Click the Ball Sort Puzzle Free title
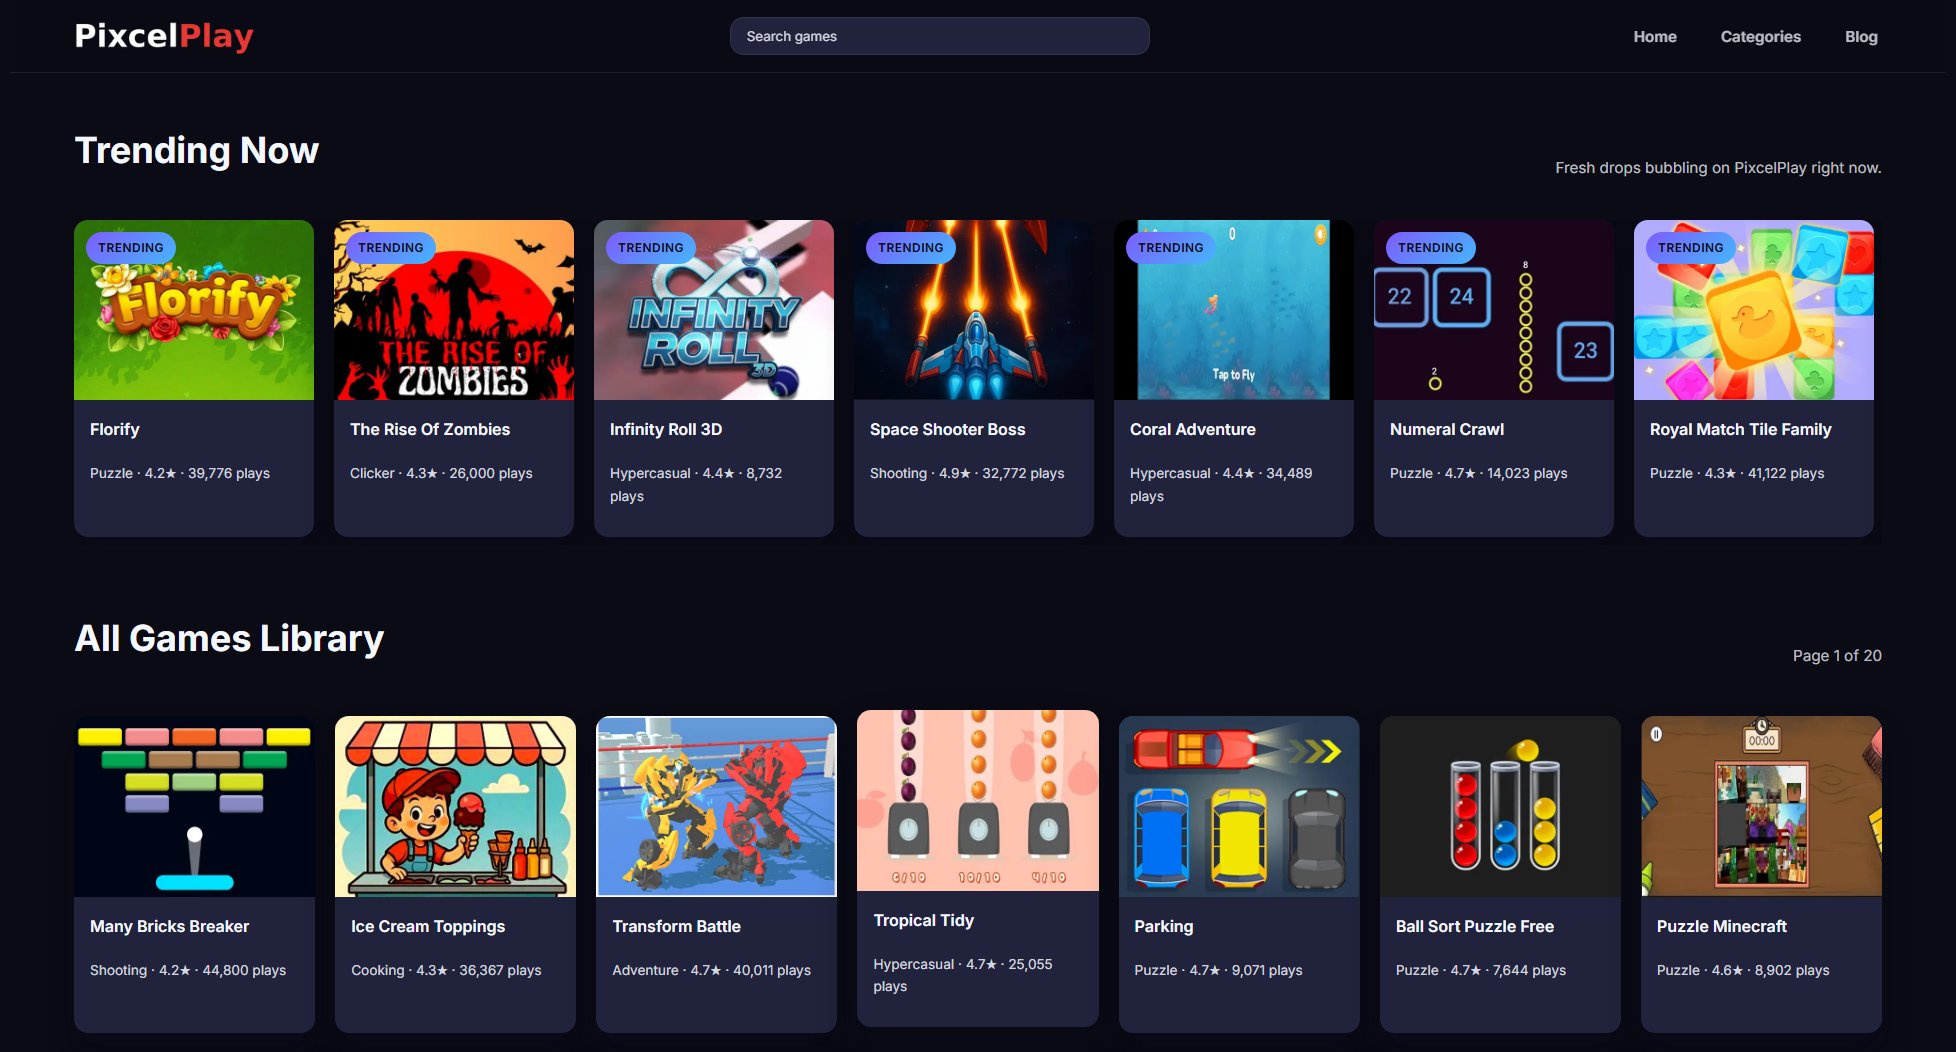 coord(1474,926)
